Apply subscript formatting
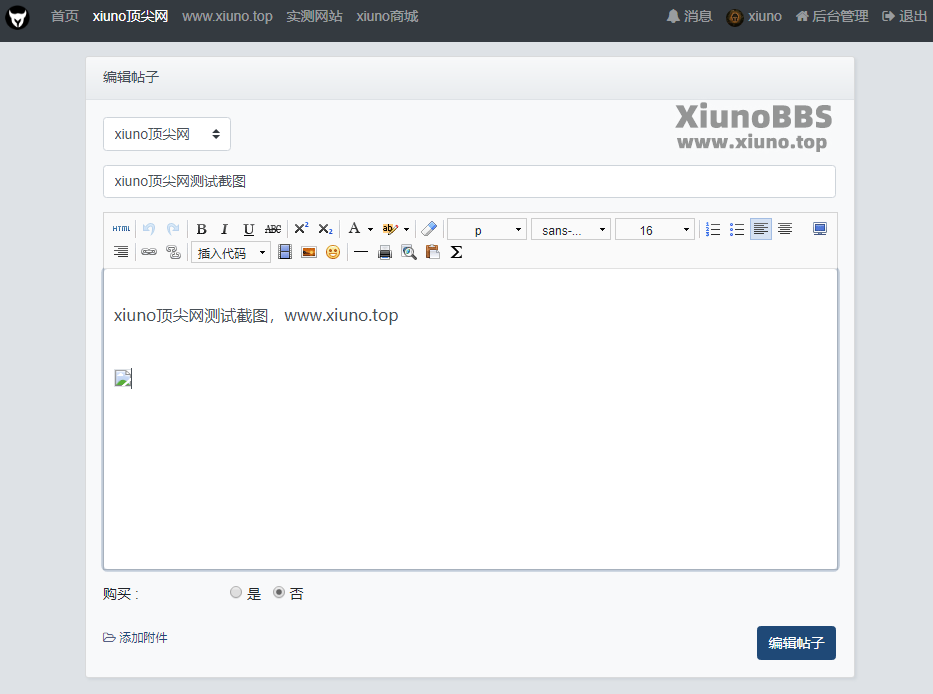Image resolution: width=933 pixels, height=694 pixels. tap(325, 229)
